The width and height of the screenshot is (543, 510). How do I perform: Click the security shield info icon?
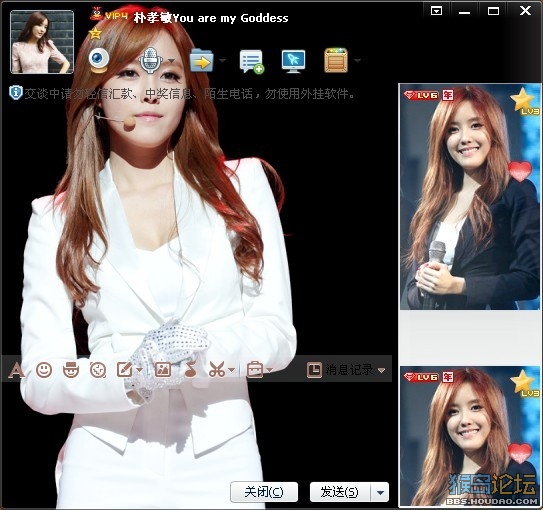tap(16, 93)
